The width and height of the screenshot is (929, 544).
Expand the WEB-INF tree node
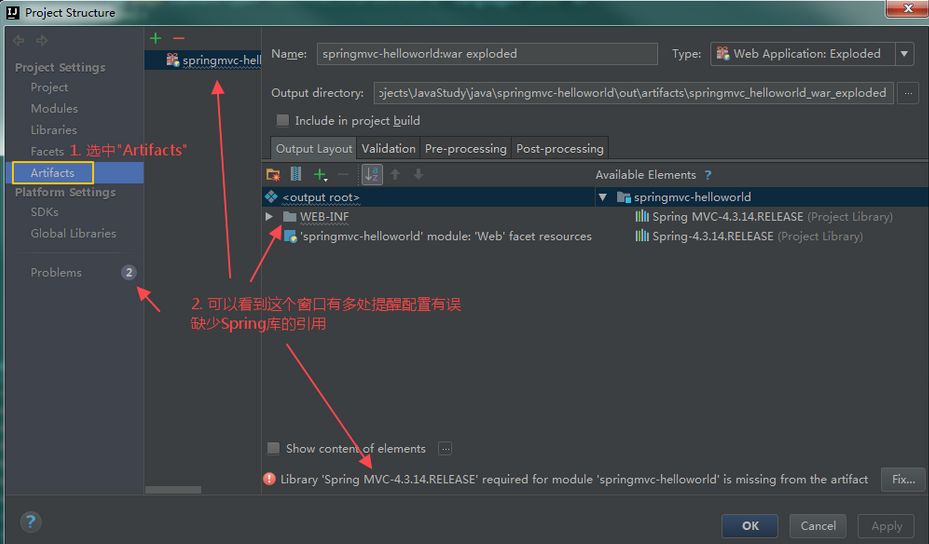(x=269, y=216)
